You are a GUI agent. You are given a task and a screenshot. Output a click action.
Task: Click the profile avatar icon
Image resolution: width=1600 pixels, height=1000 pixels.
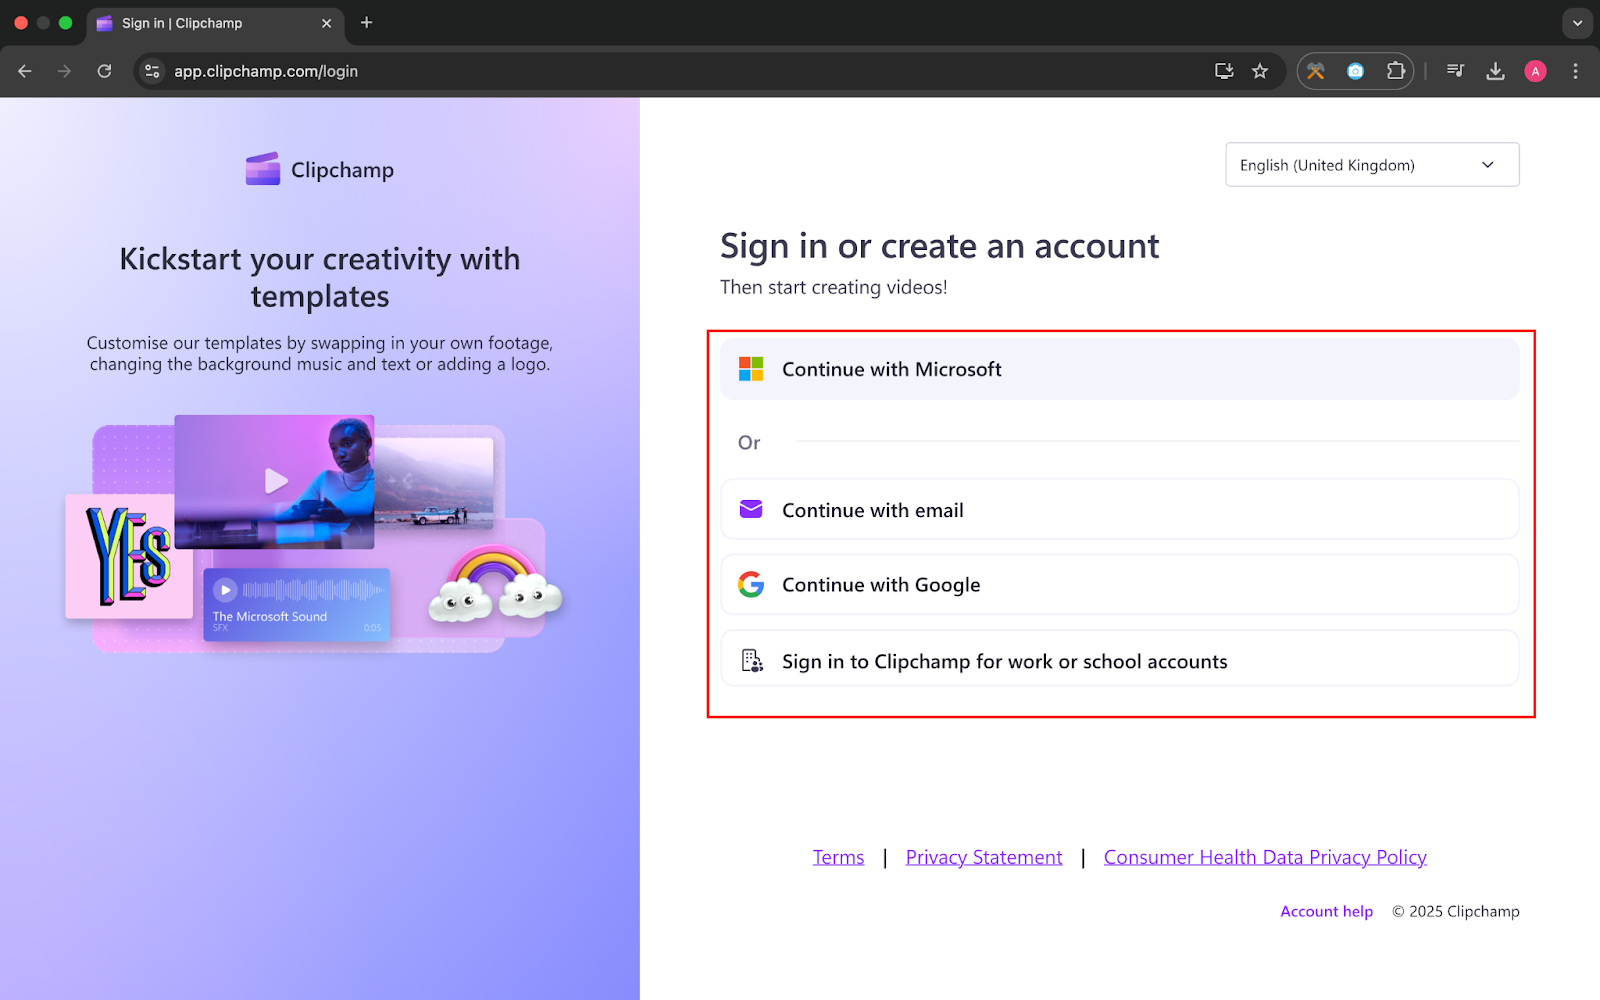pyautogui.click(x=1535, y=71)
